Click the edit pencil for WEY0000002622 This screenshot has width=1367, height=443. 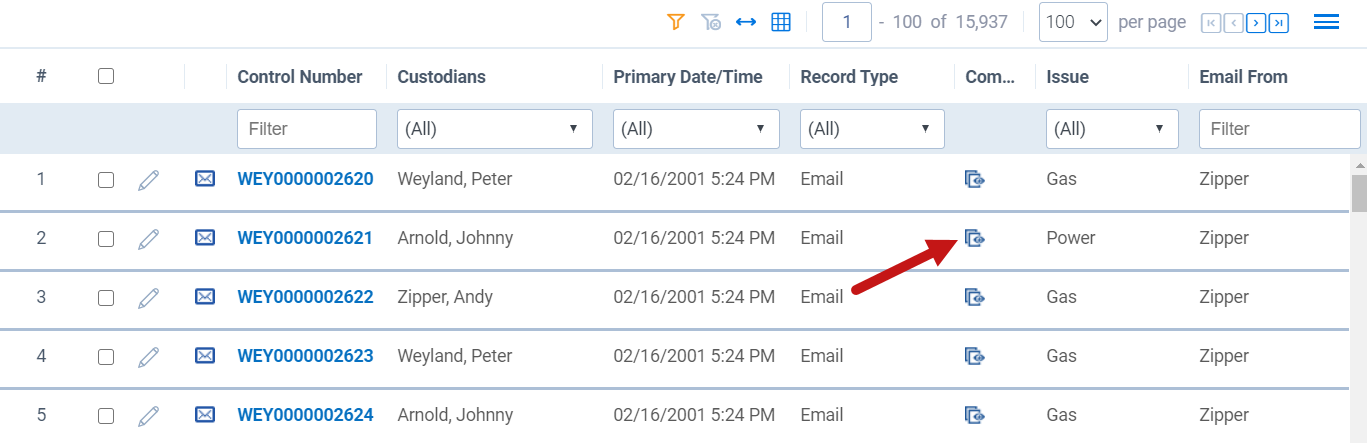coord(148,298)
